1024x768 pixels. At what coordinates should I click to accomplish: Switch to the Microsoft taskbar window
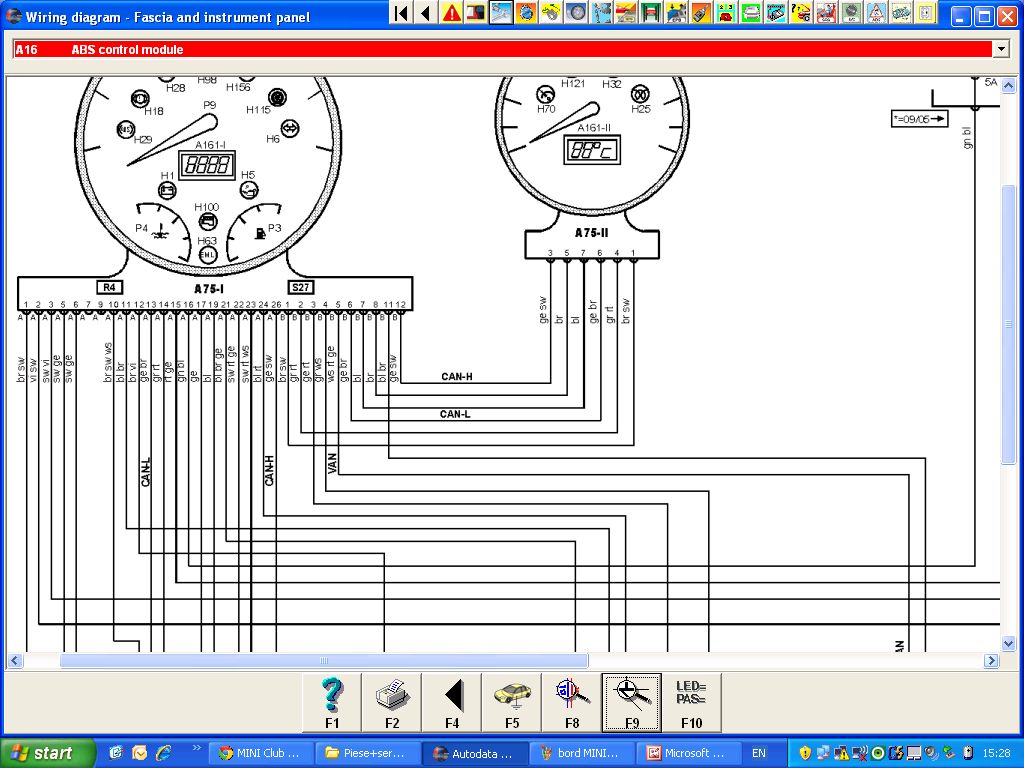[686, 753]
